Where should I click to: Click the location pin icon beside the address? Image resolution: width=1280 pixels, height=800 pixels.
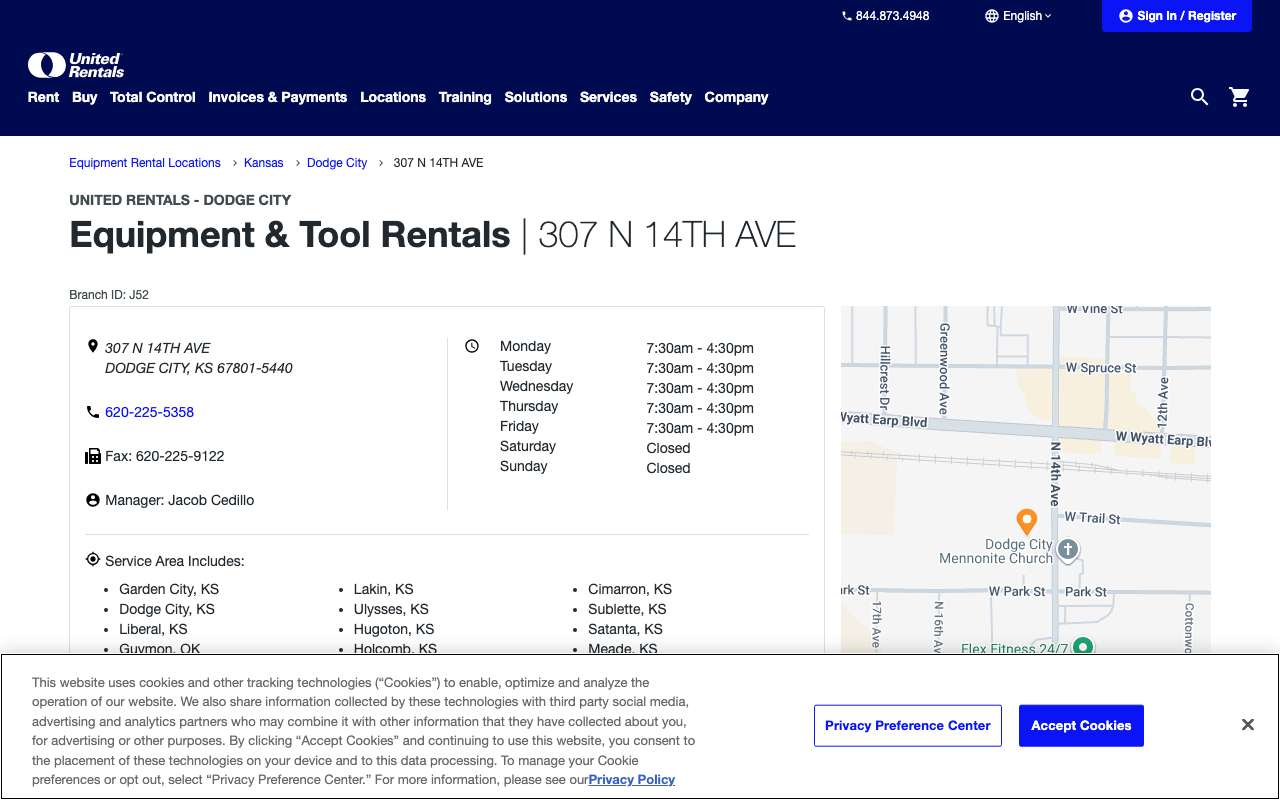coord(93,347)
